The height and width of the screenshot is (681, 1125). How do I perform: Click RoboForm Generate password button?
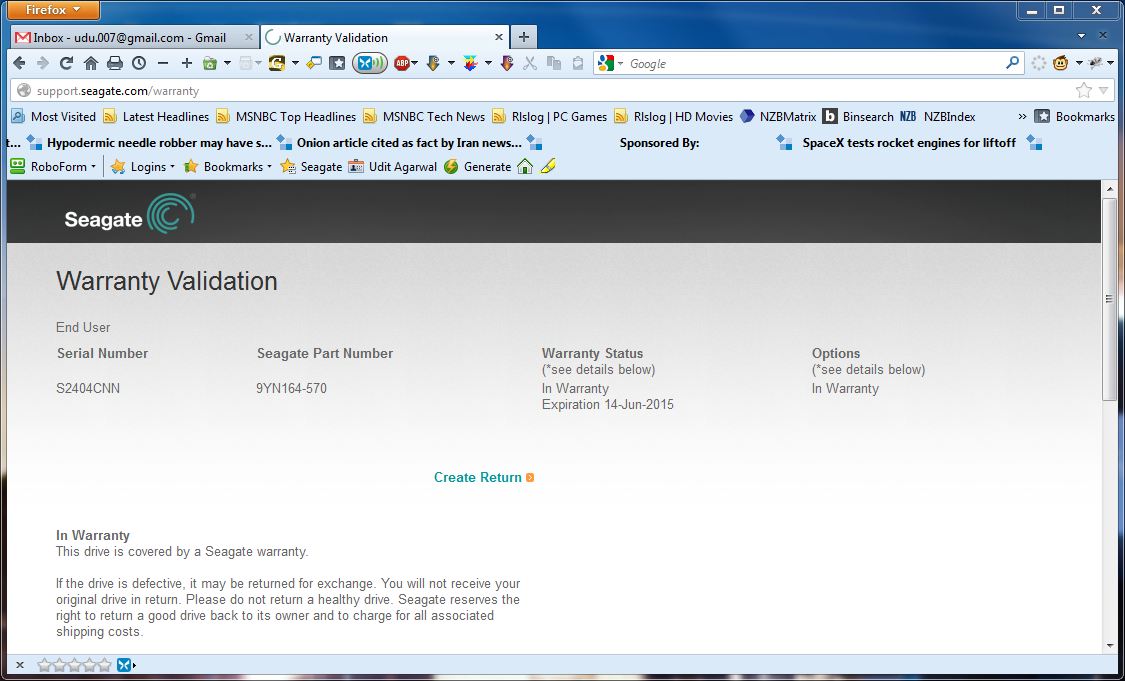(x=478, y=166)
